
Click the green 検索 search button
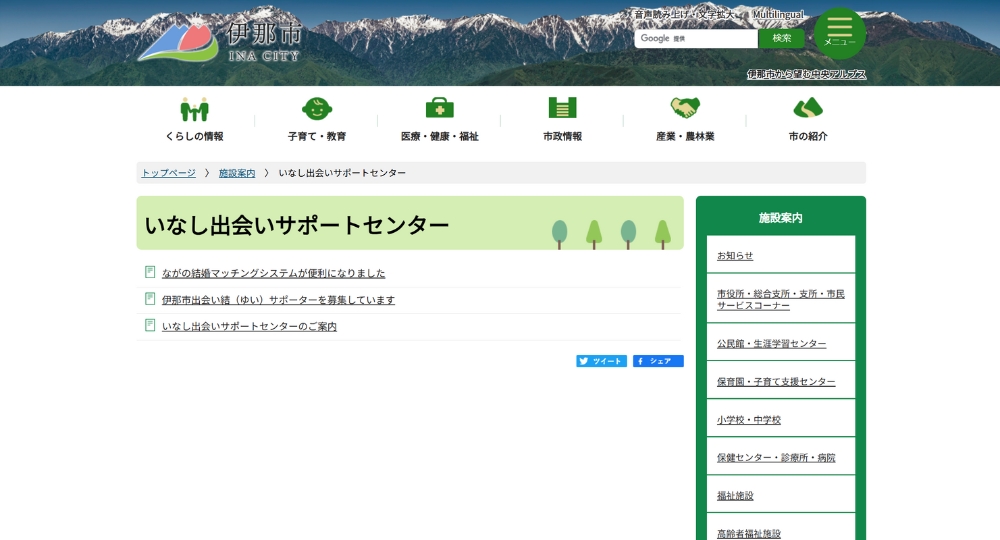point(781,38)
